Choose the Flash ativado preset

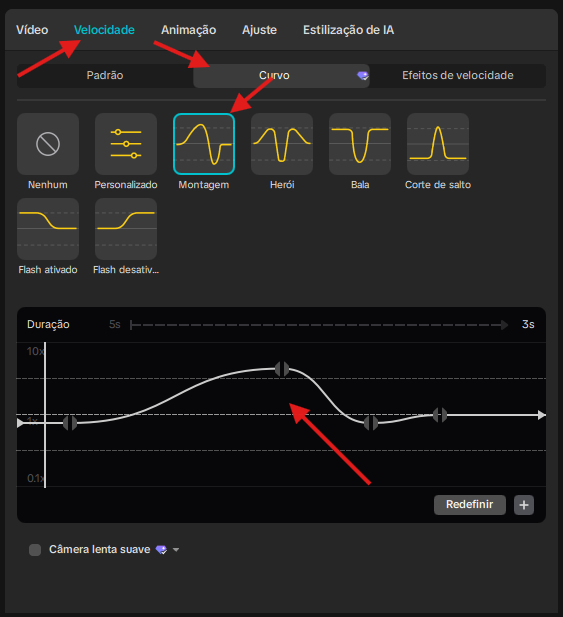point(48,229)
